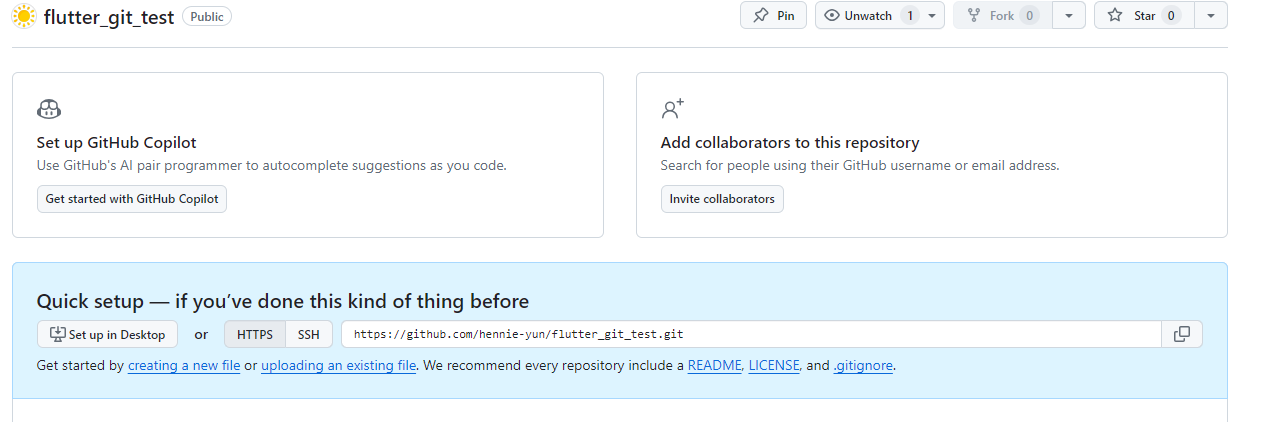Open the Star lists dropdown arrow
The height and width of the screenshot is (422, 1272).
tap(1211, 15)
